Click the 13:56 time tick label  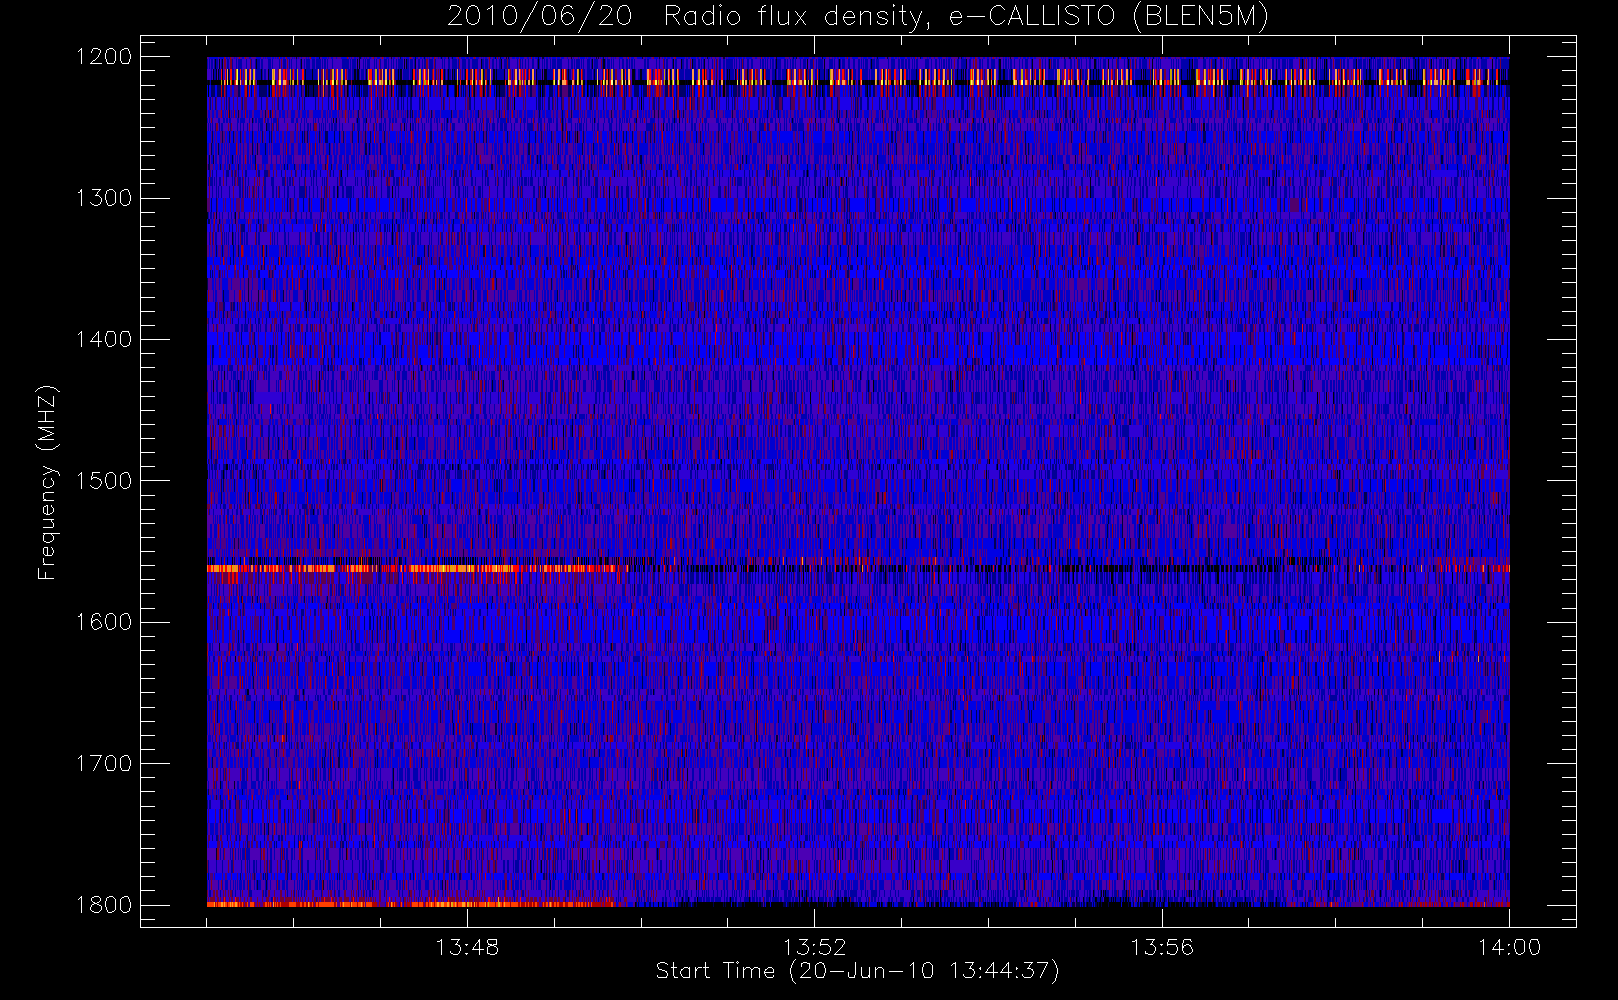pos(1162,947)
